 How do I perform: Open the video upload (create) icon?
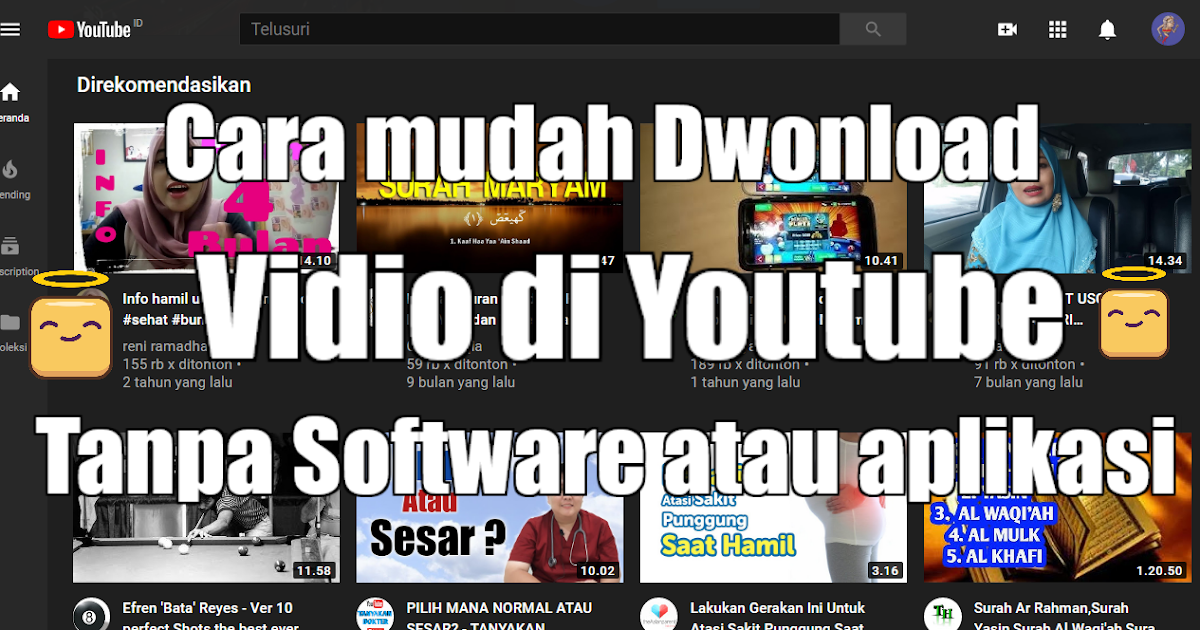coord(1008,29)
